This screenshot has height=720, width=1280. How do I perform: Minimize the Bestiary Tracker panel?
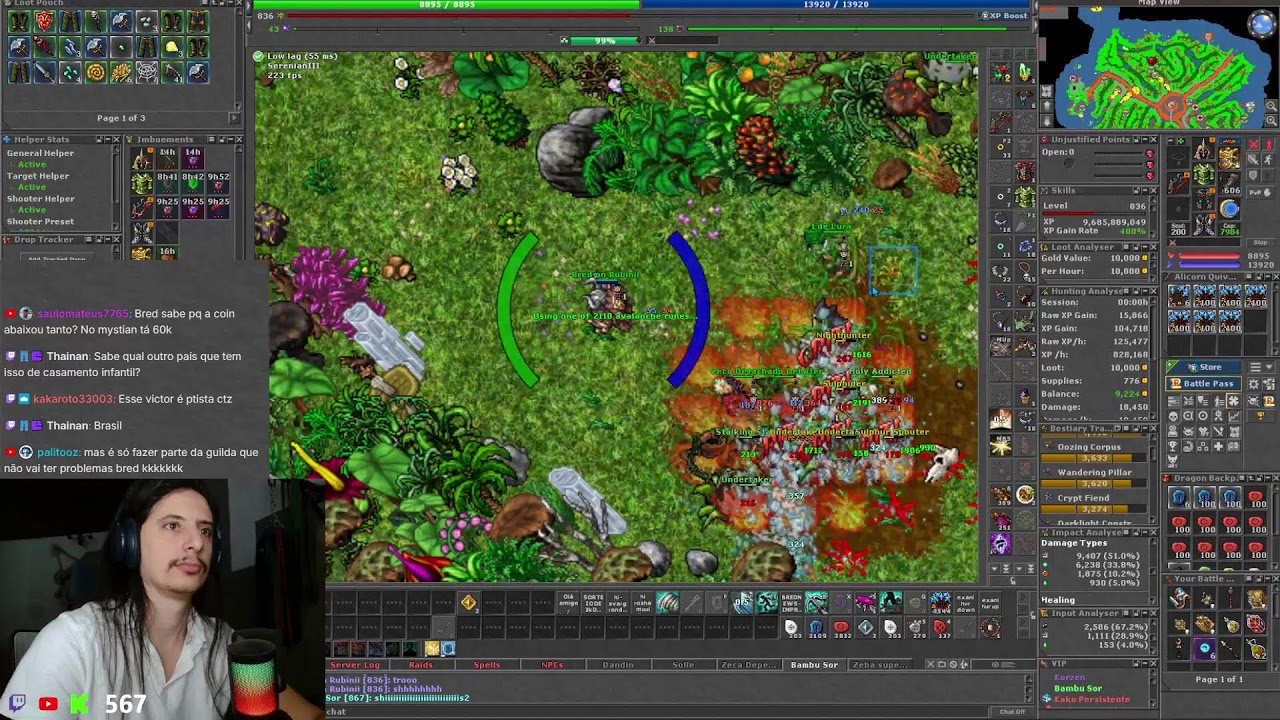pyautogui.click(x=1143, y=429)
